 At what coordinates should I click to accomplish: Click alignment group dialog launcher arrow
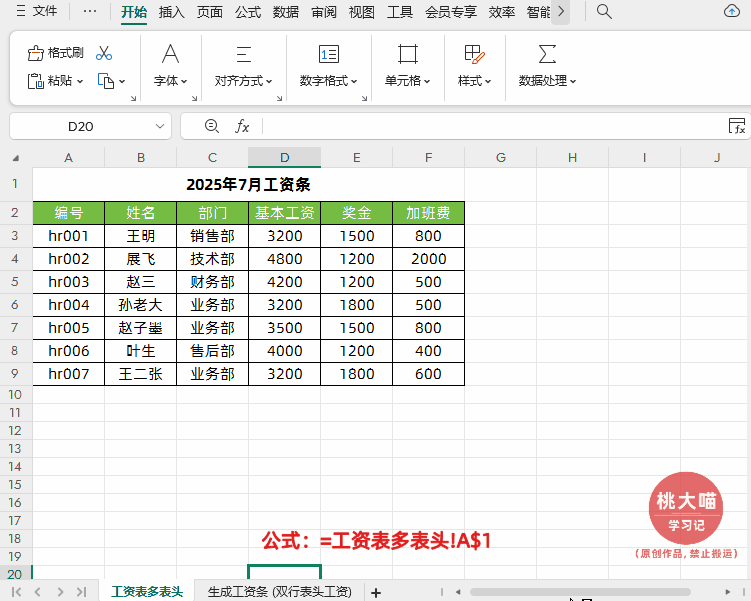[279, 98]
